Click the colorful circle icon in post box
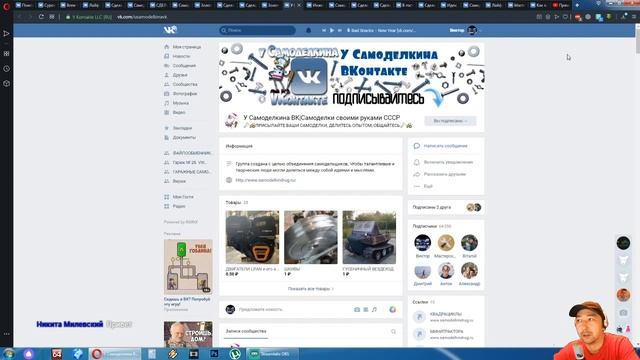 pyautogui.click(x=393, y=309)
